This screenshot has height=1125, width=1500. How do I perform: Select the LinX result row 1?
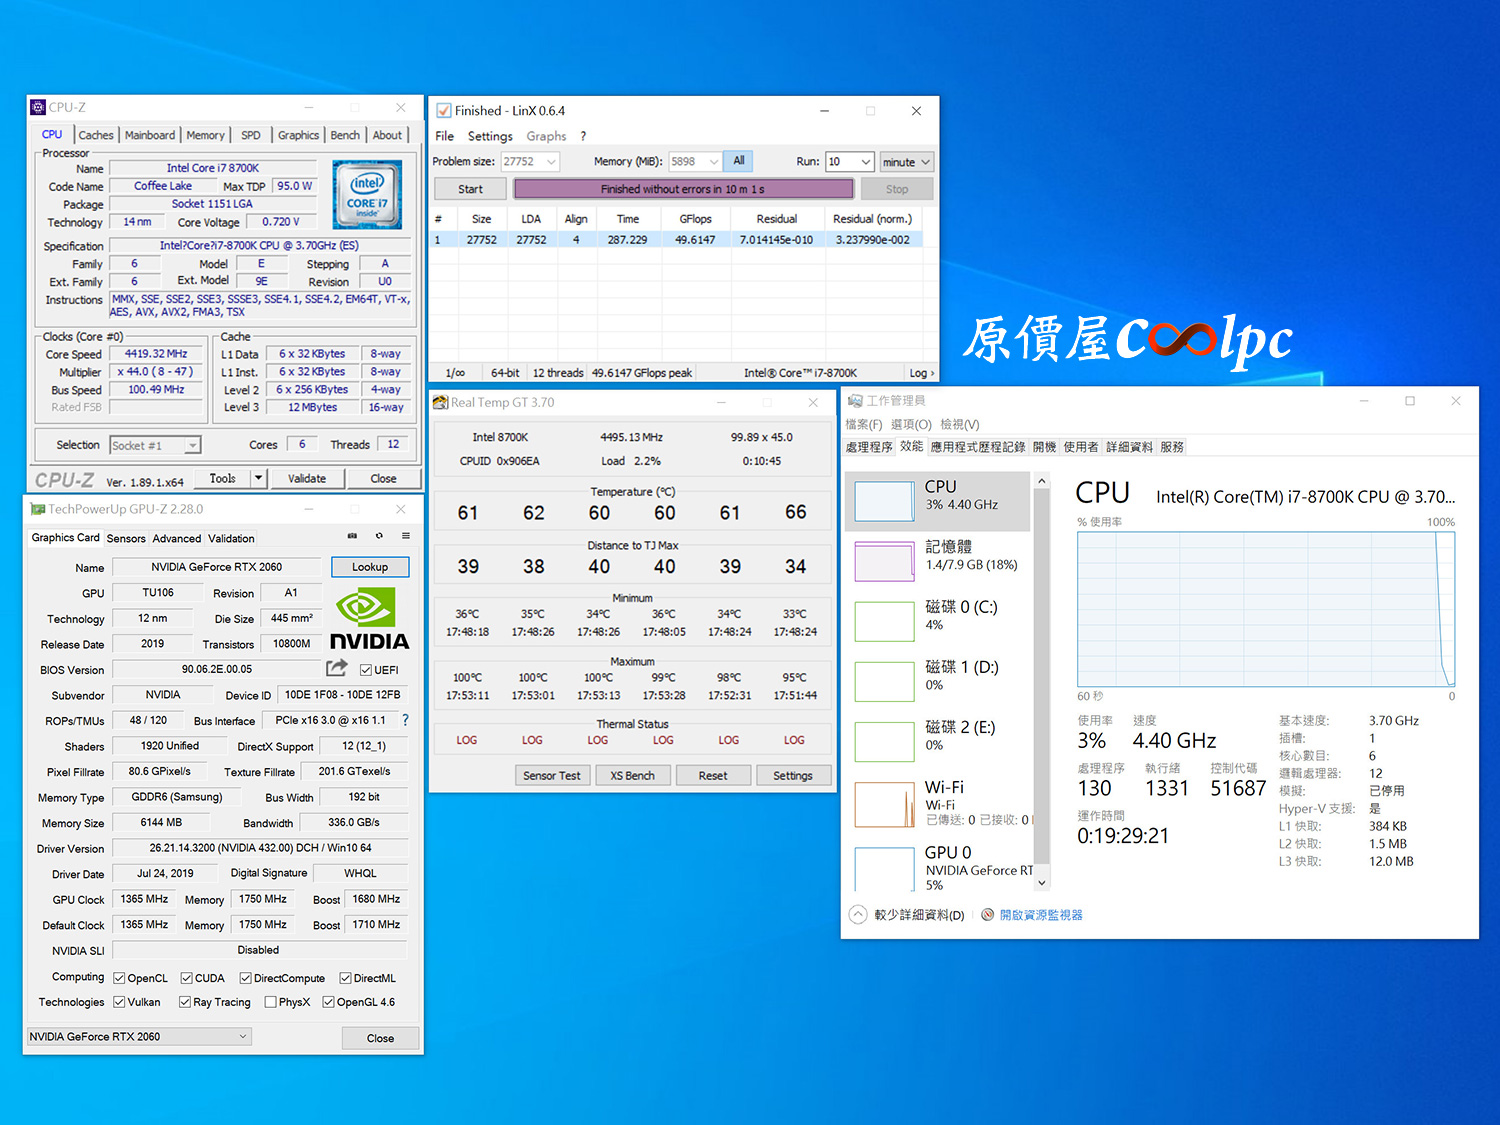[676, 240]
